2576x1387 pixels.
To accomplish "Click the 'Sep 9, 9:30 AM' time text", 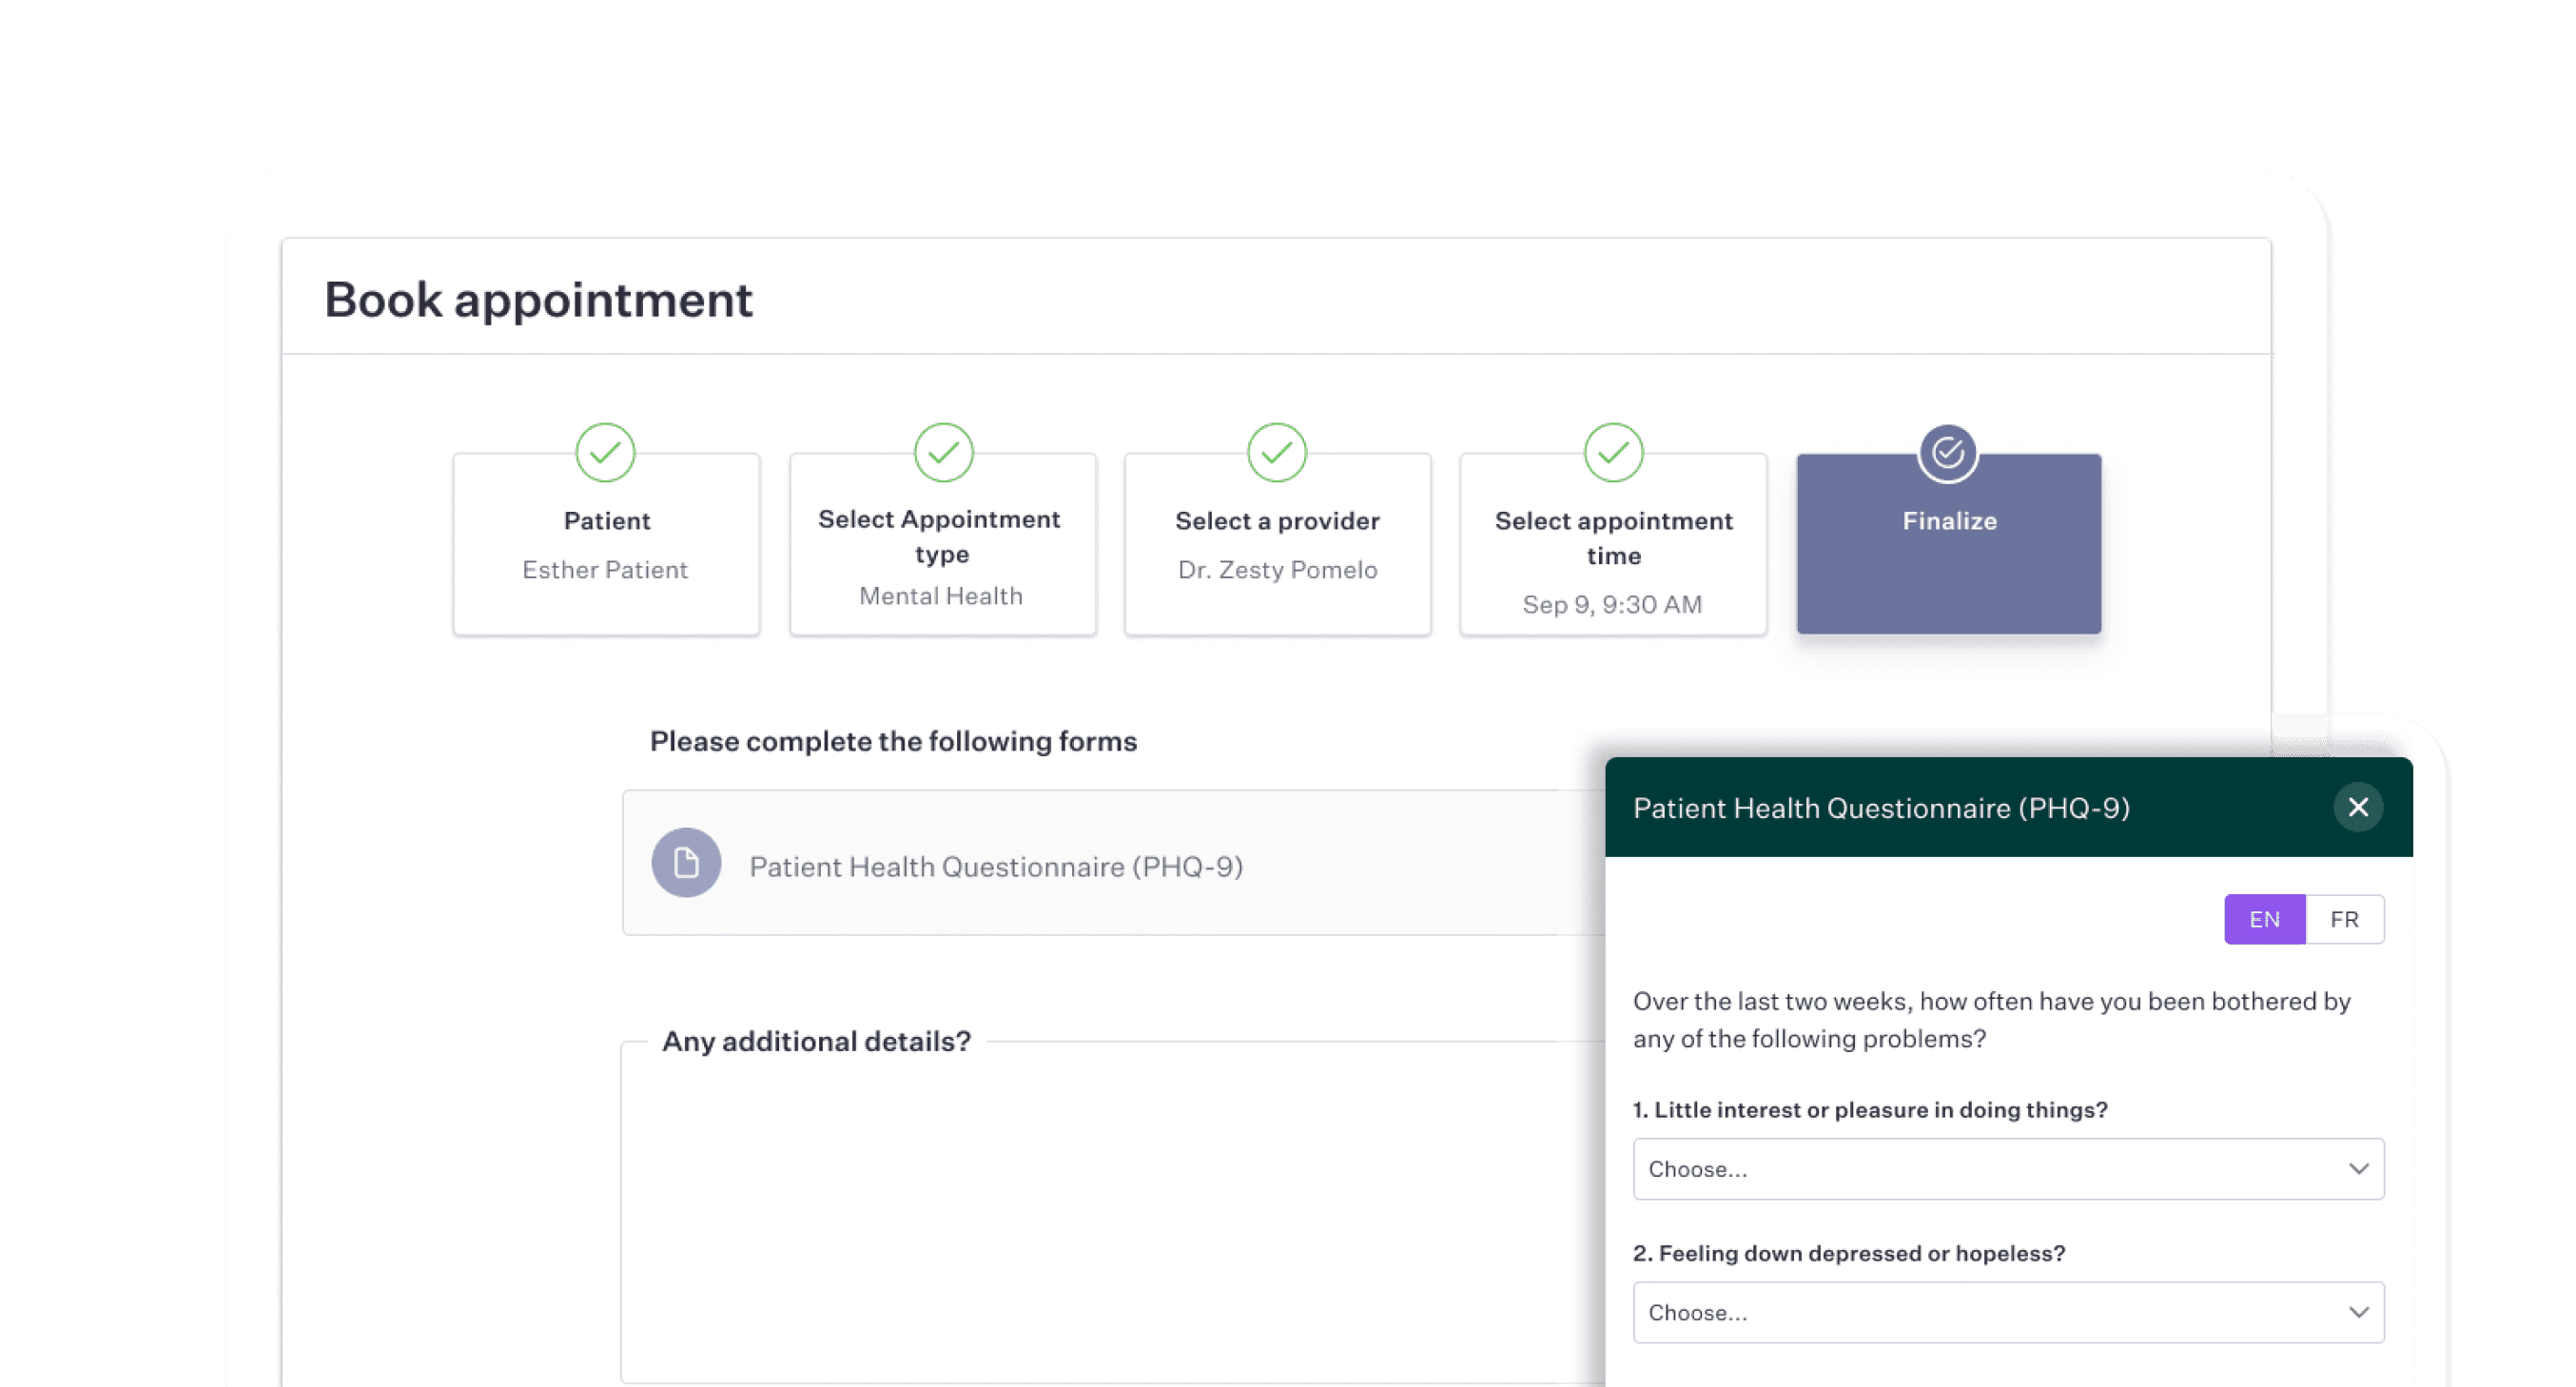I will [x=1612, y=605].
